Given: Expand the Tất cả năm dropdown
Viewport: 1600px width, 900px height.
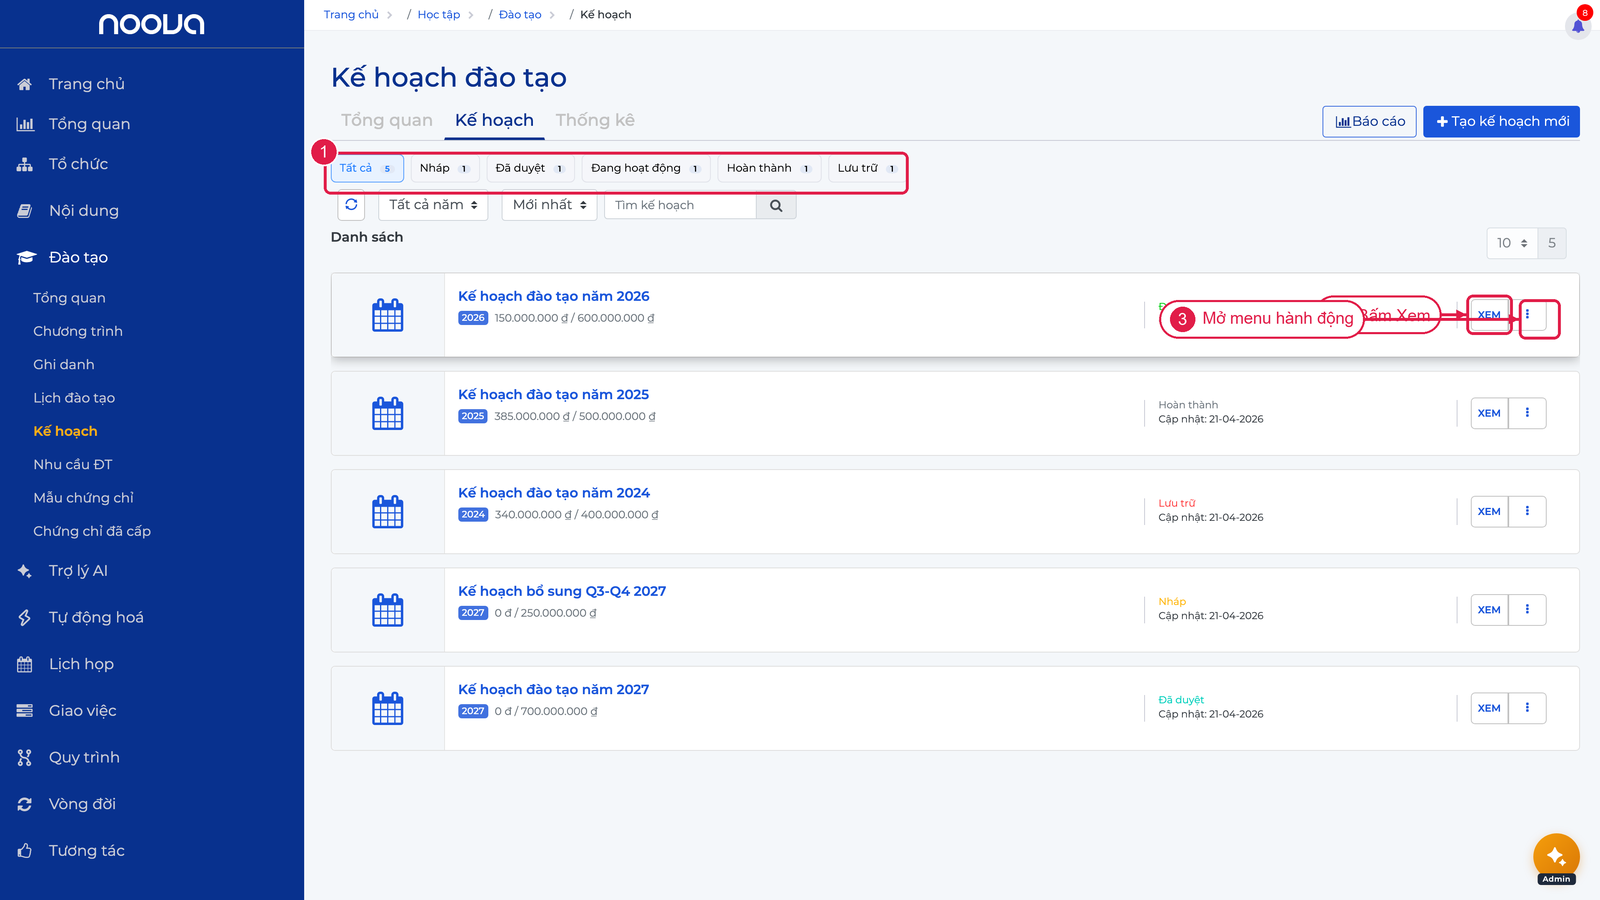Looking at the screenshot, I should point(433,205).
